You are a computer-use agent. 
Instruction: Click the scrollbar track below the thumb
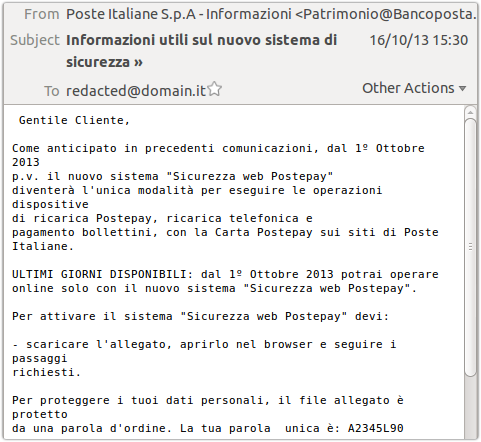pyautogui.click(x=470, y=407)
